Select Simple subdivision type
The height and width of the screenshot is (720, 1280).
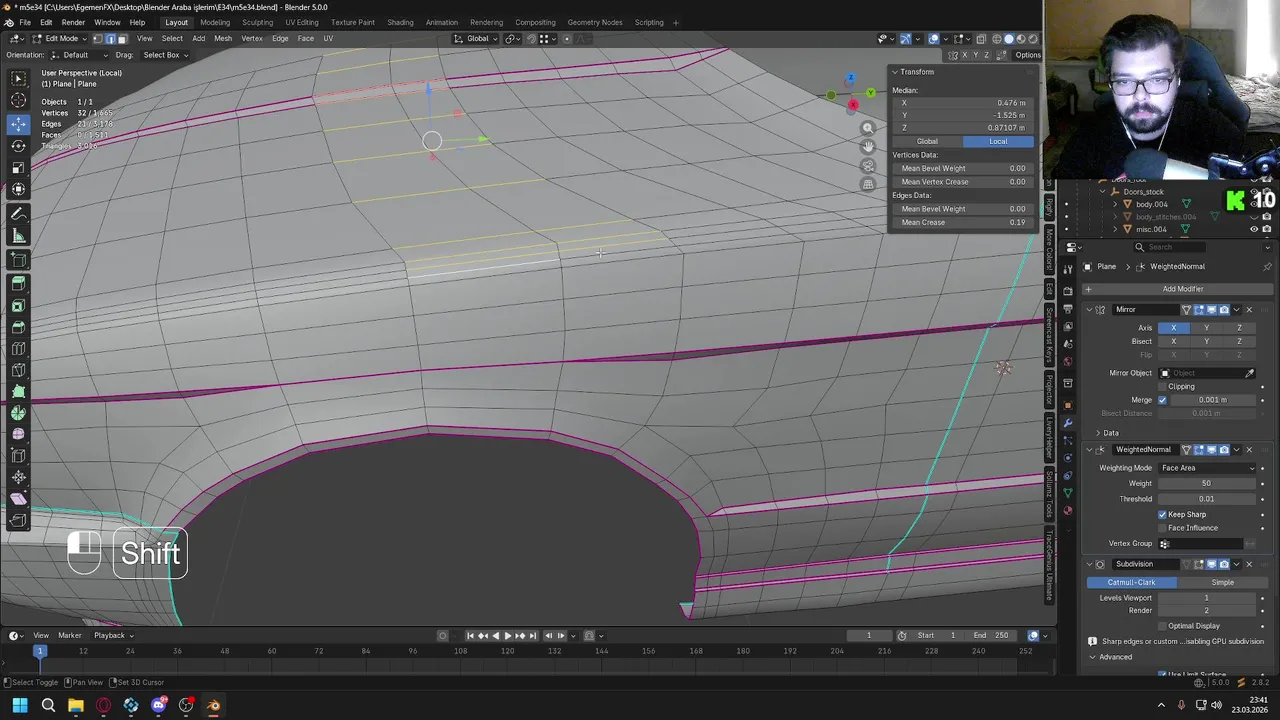[1222, 583]
